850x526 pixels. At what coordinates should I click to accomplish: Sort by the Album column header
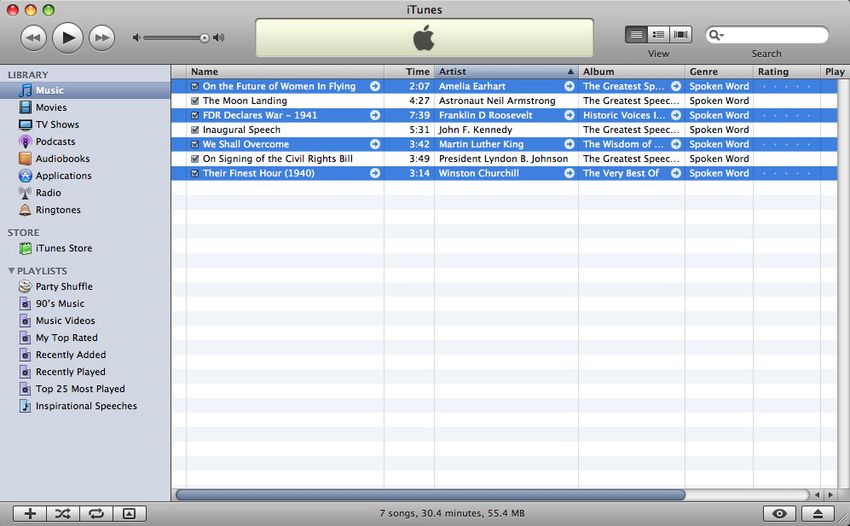click(632, 72)
